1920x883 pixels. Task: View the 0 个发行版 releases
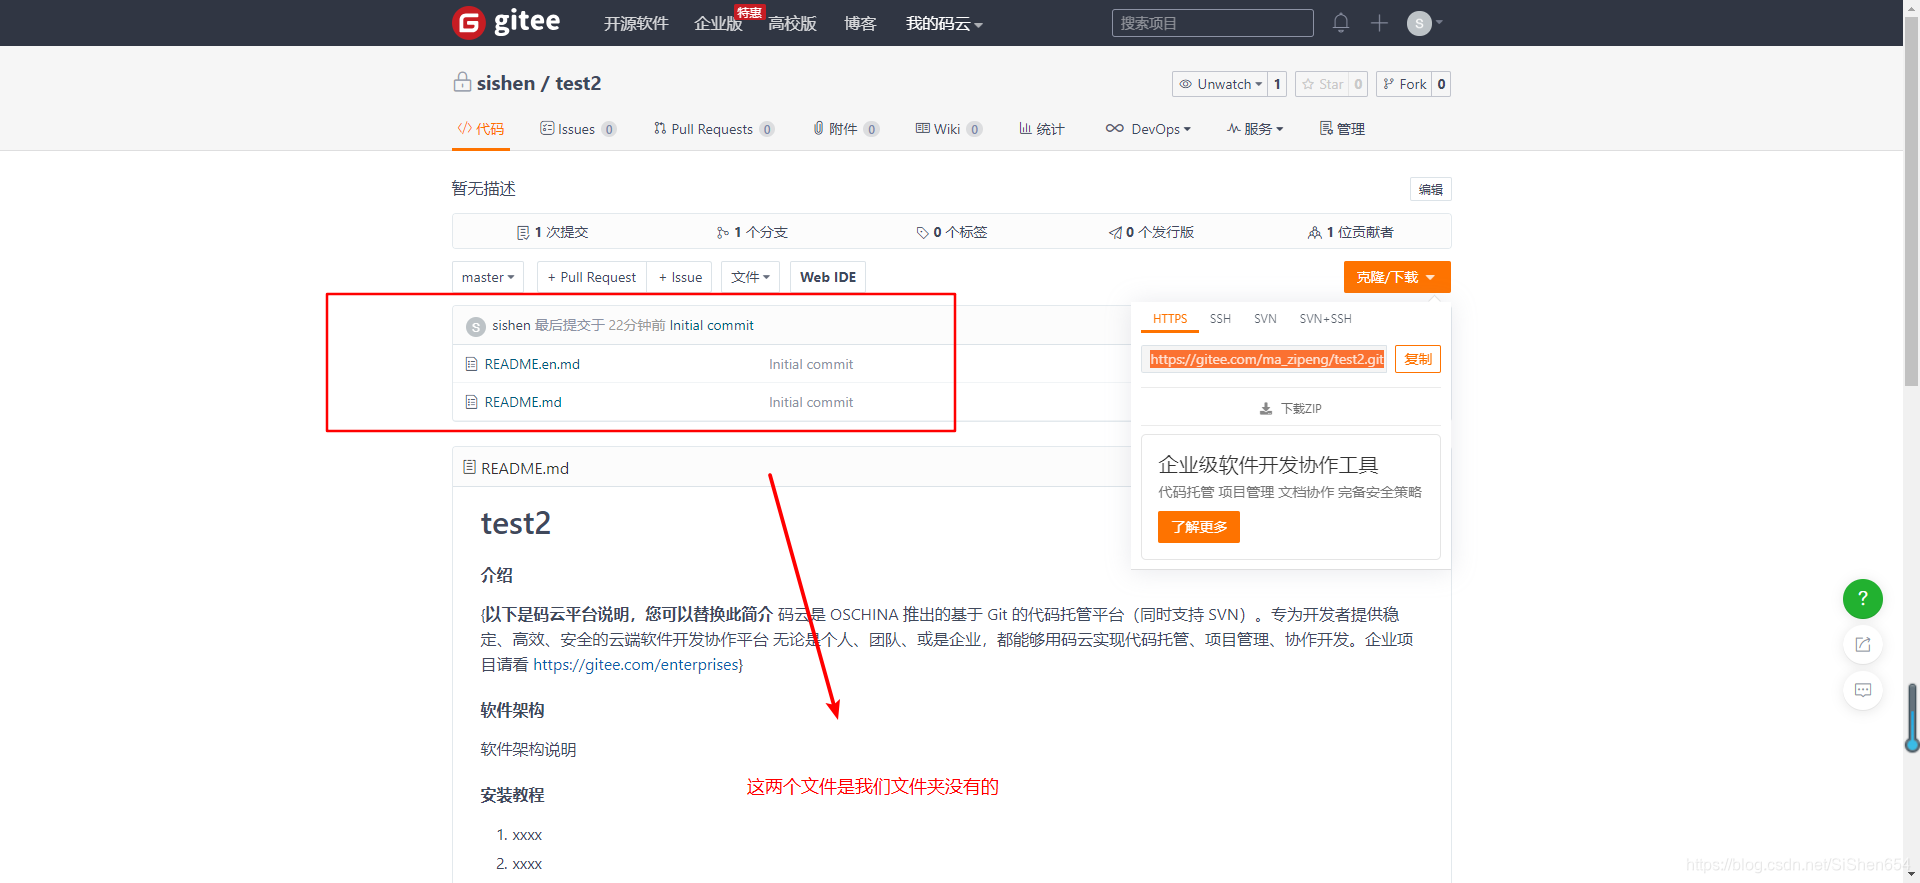click(1151, 232)
